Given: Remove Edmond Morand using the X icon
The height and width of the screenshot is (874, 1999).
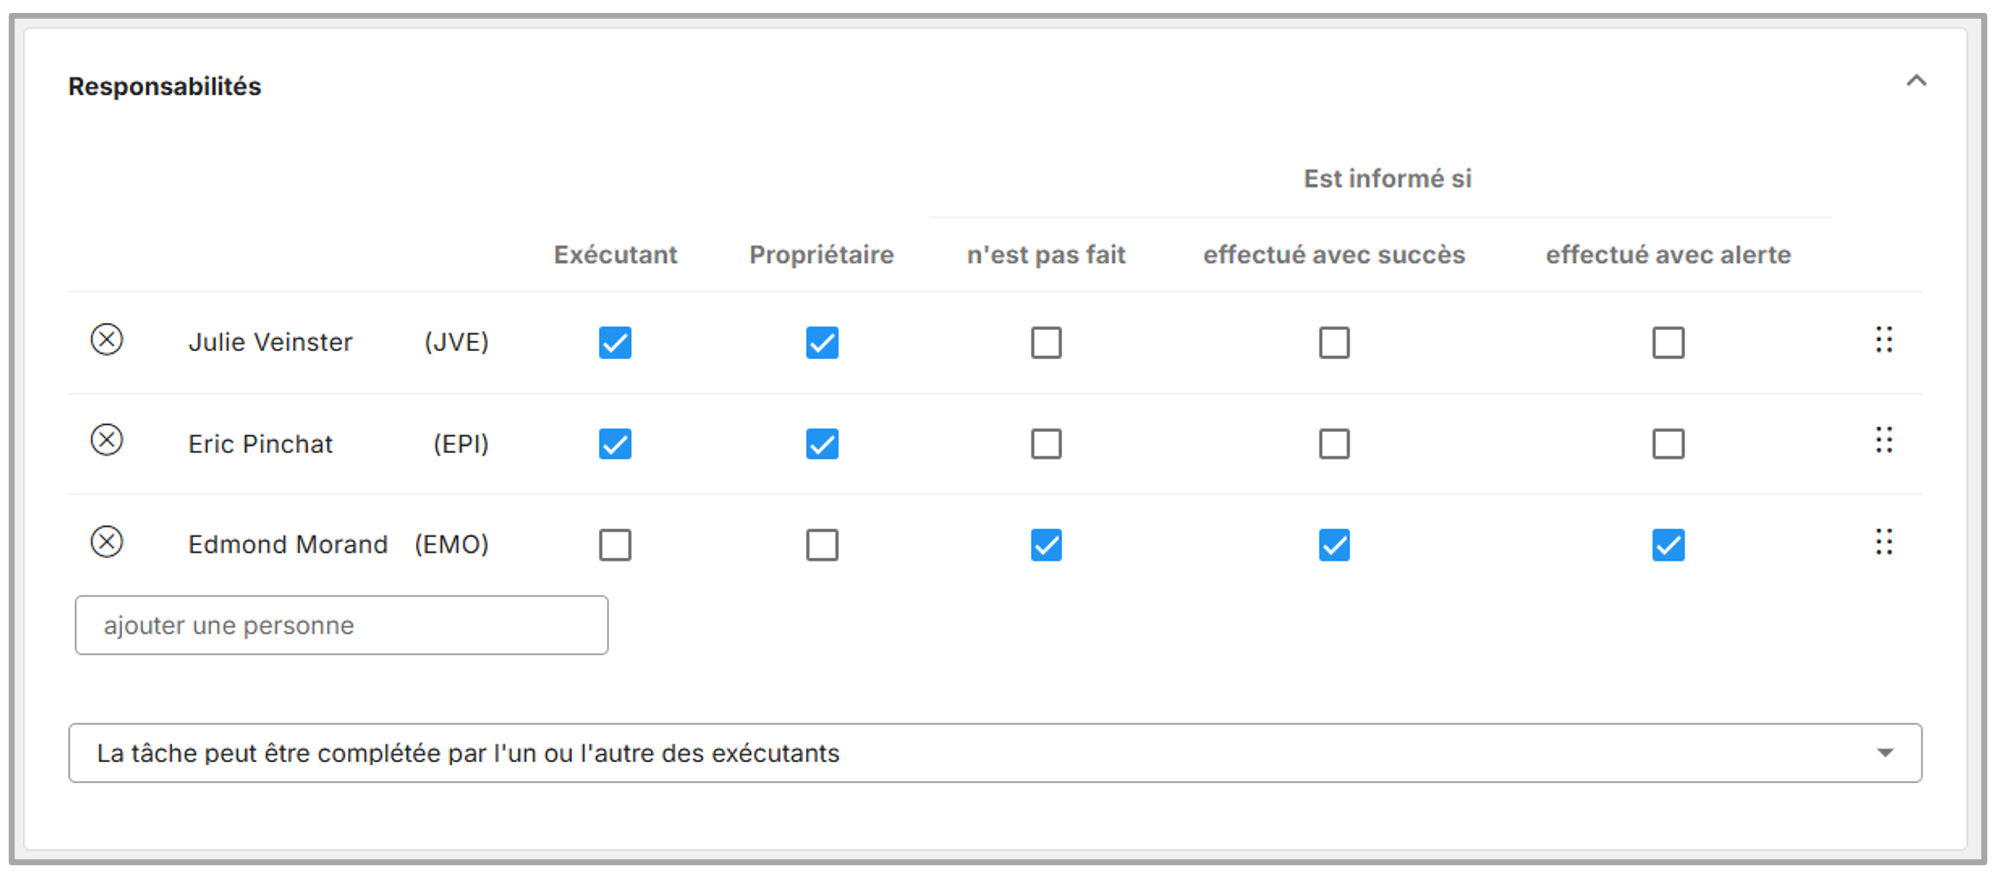Looking at the screenshot, I should click(x=107, y=542).
